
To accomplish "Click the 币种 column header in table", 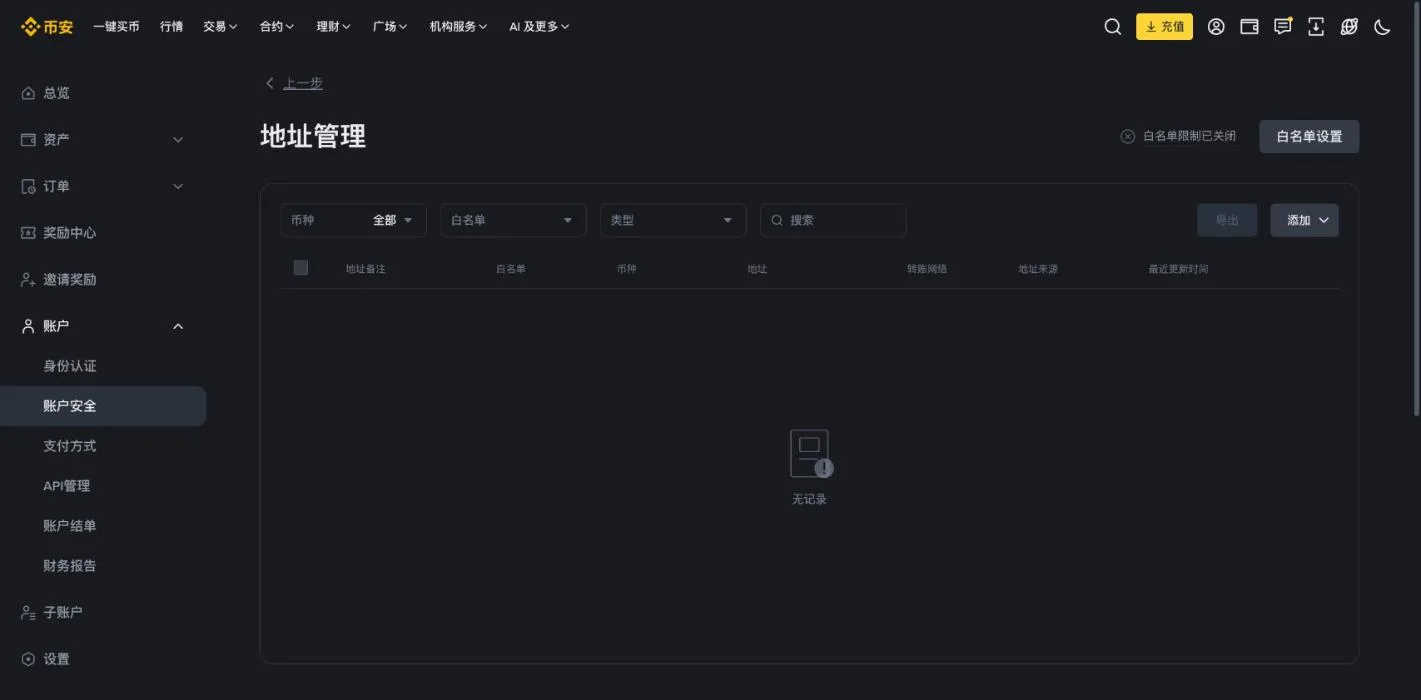I will pyautogui.click(x=627, y=269).
